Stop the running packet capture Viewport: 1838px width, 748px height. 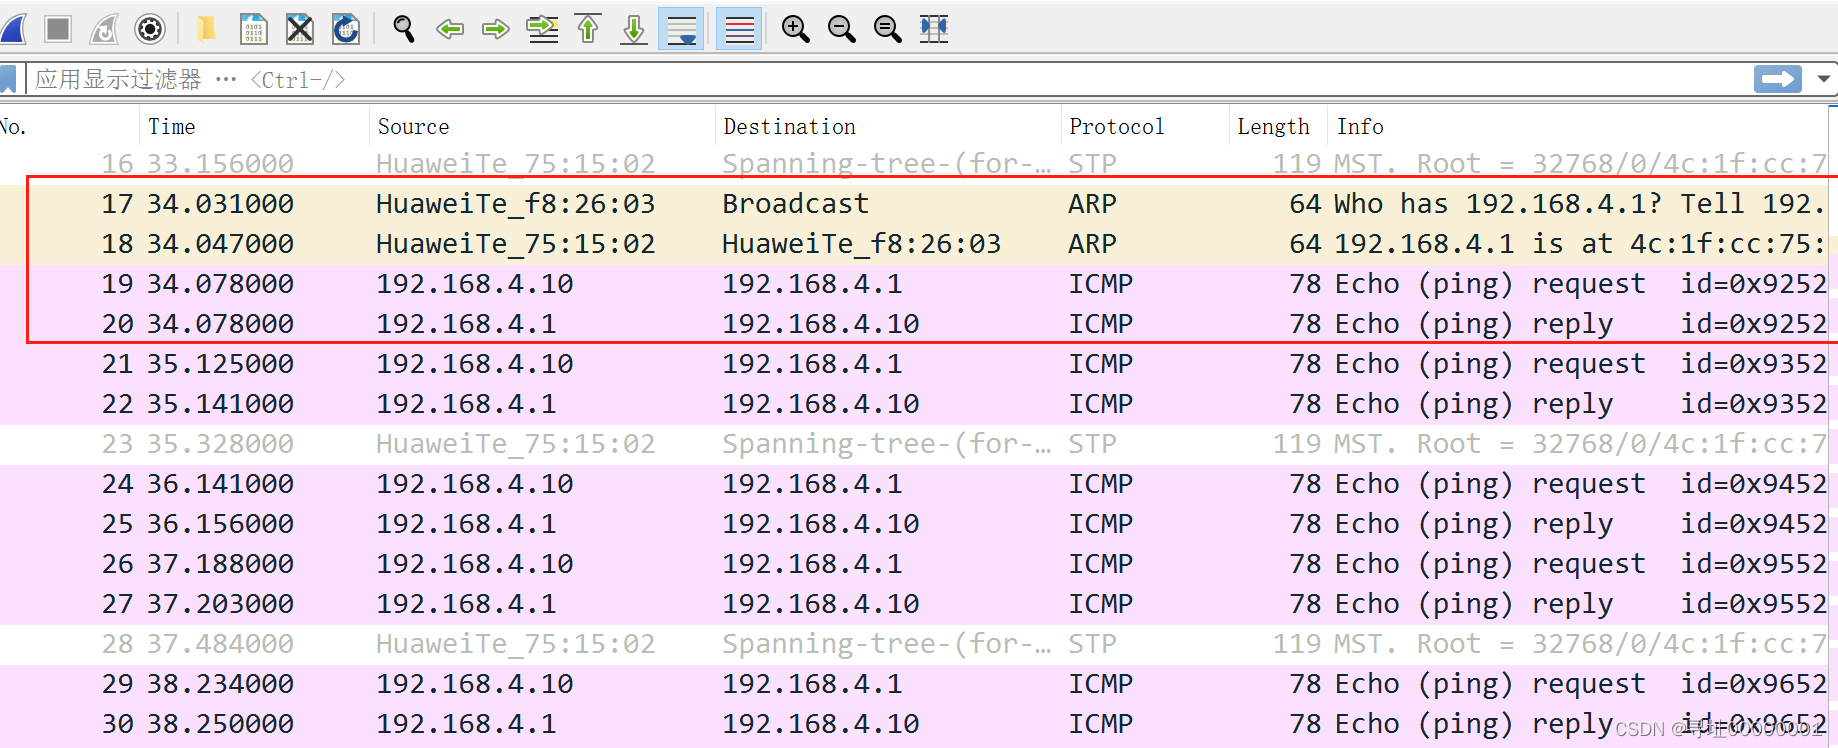tap(58, 29)
